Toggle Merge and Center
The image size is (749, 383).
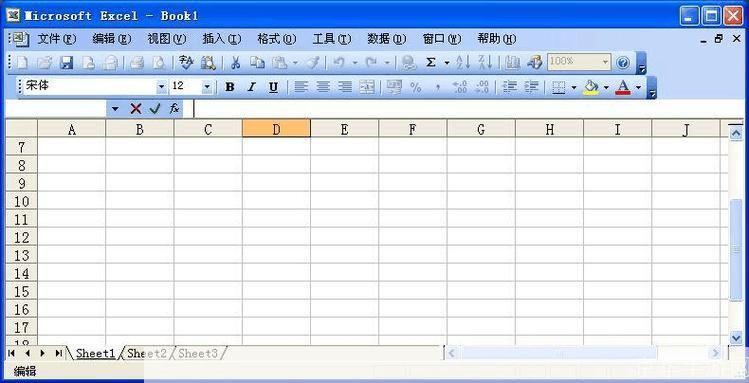tap(367, 87)
